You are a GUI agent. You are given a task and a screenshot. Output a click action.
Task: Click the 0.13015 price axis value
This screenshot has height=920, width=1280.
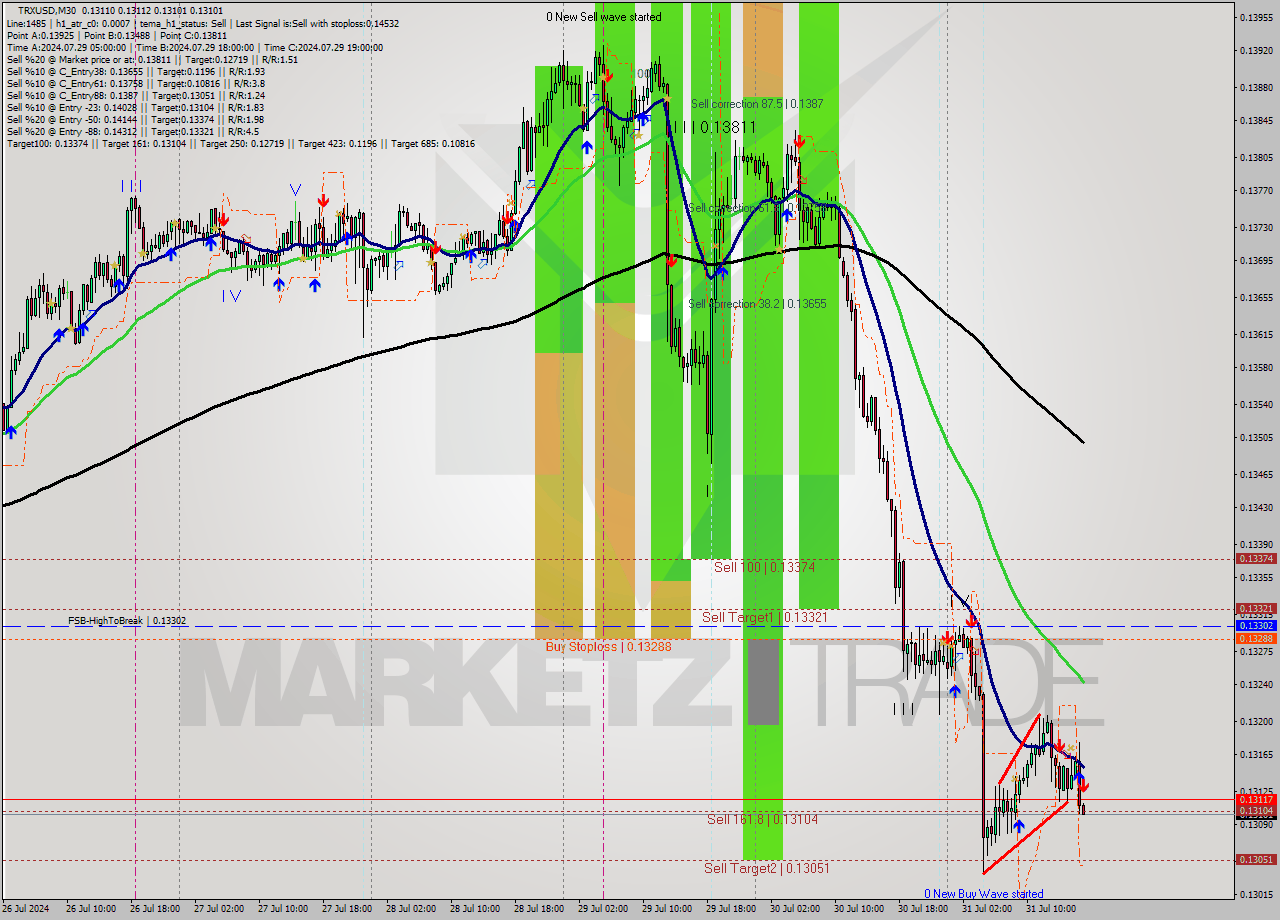click(1256, 894)
